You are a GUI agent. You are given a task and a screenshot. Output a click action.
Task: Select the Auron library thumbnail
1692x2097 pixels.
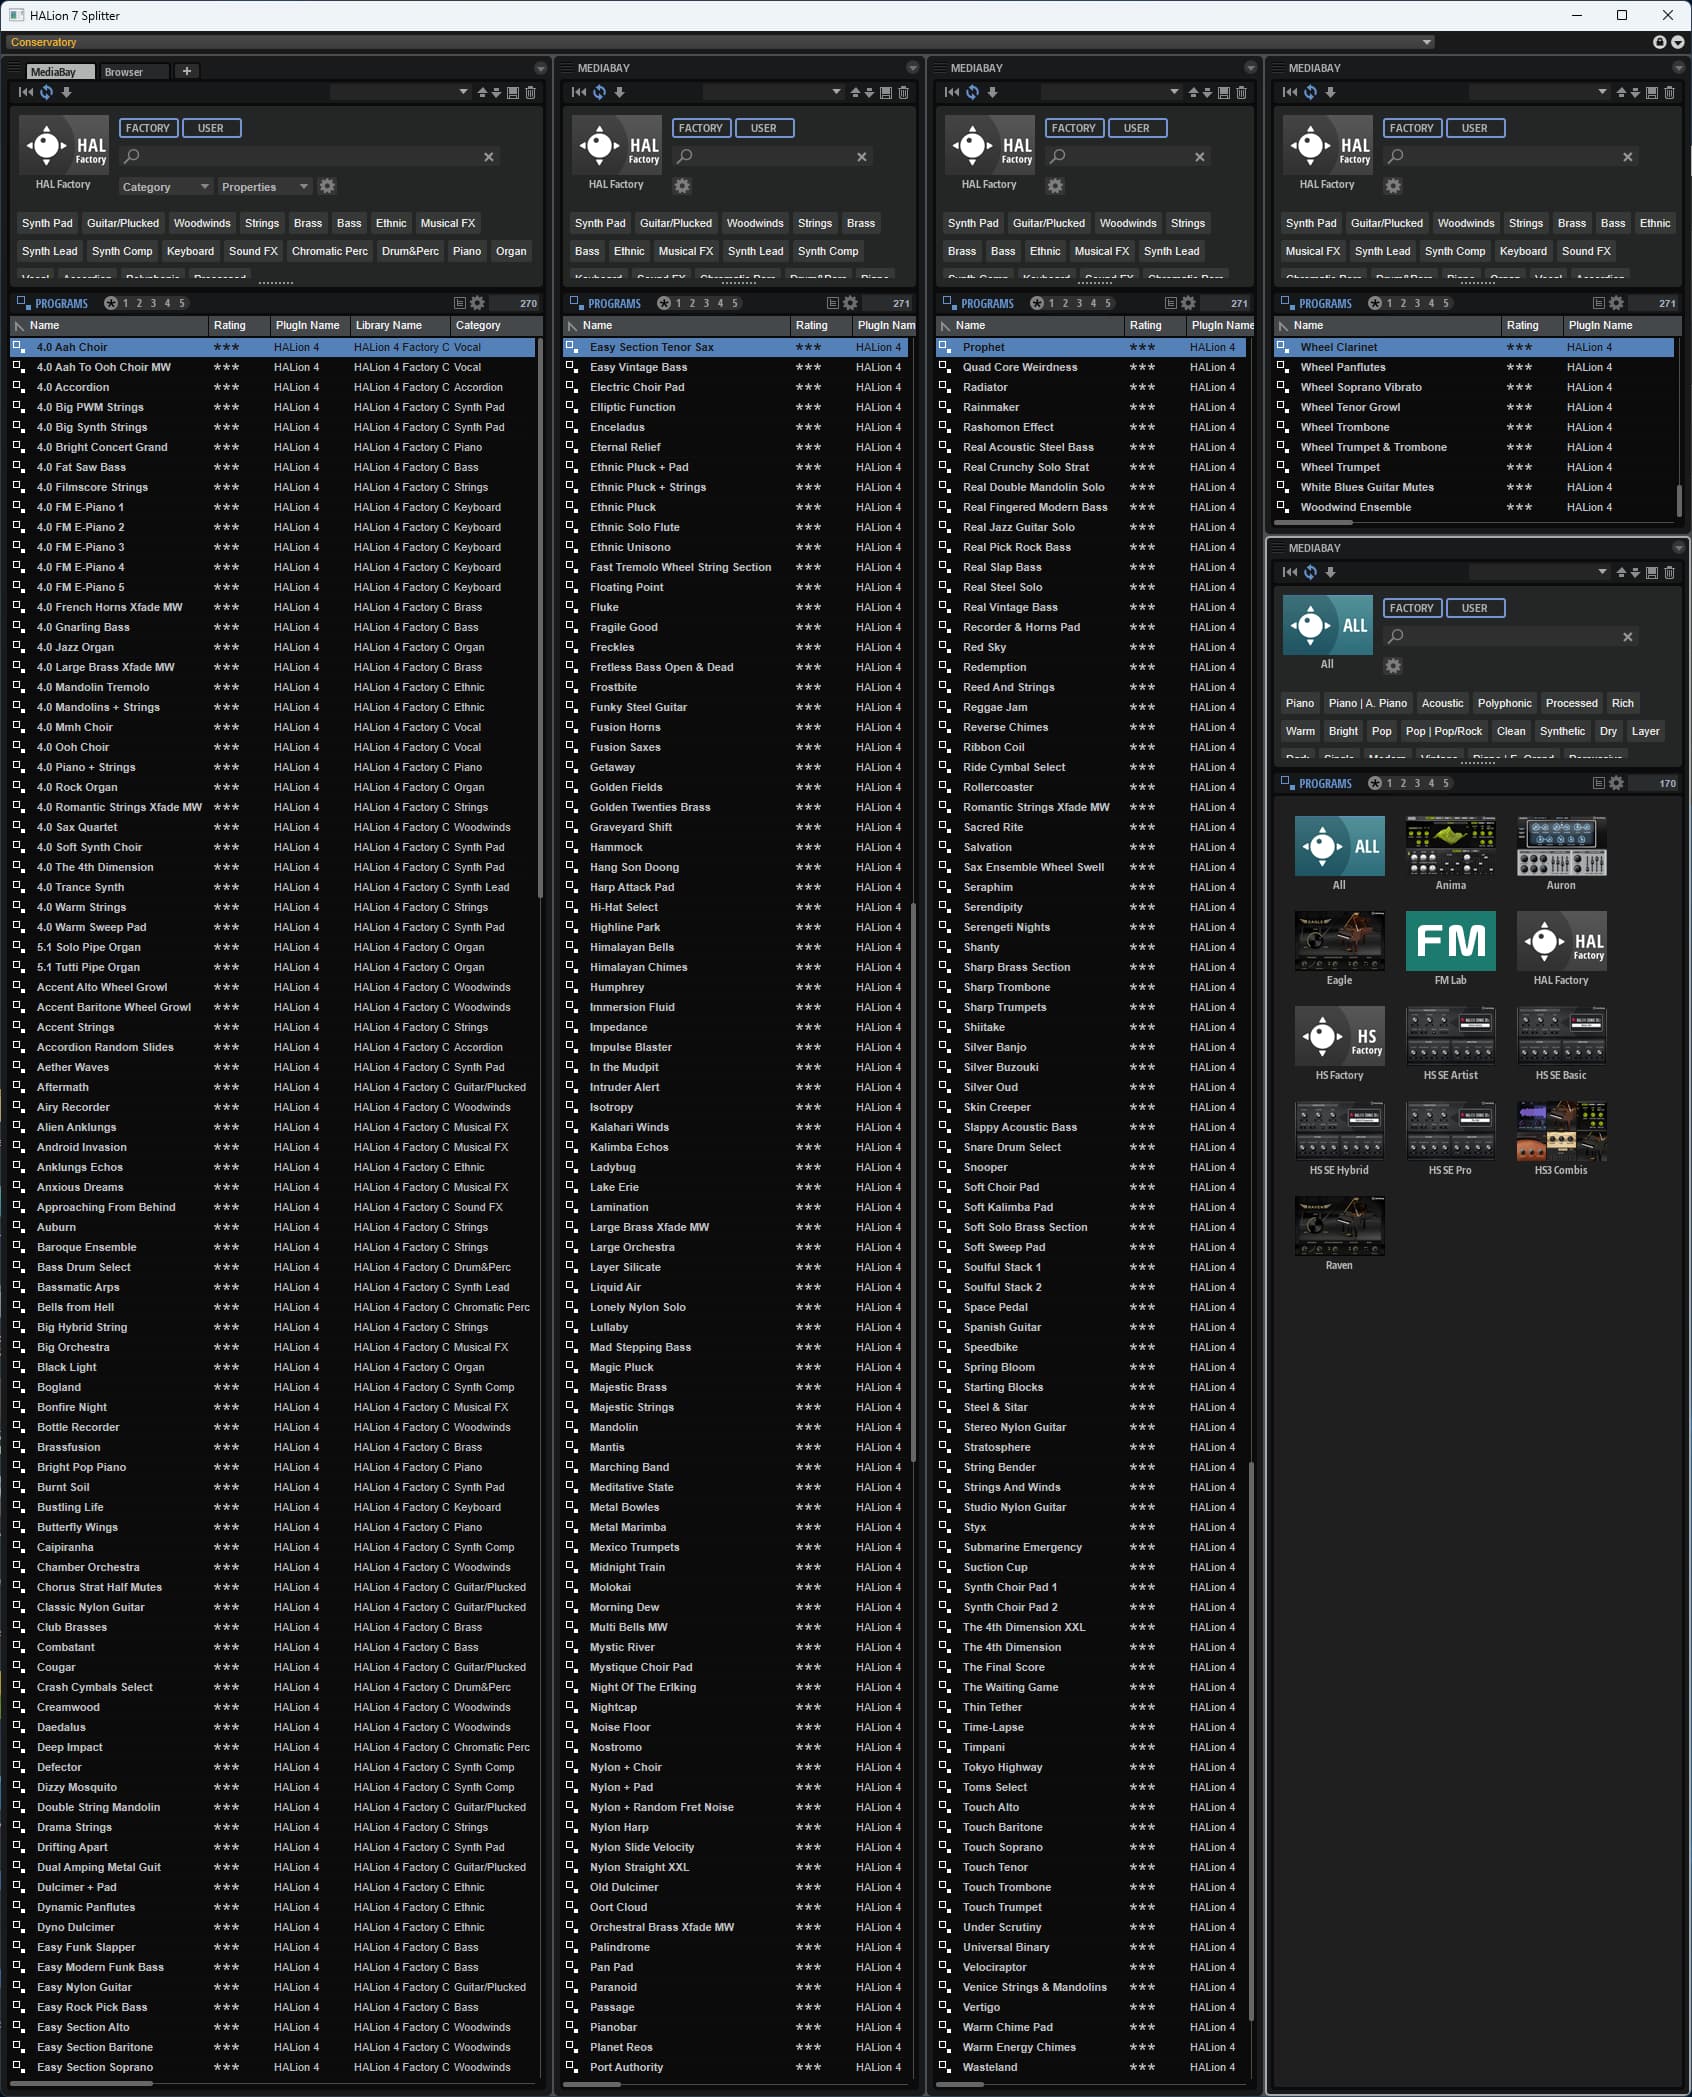pos(1561,846)
